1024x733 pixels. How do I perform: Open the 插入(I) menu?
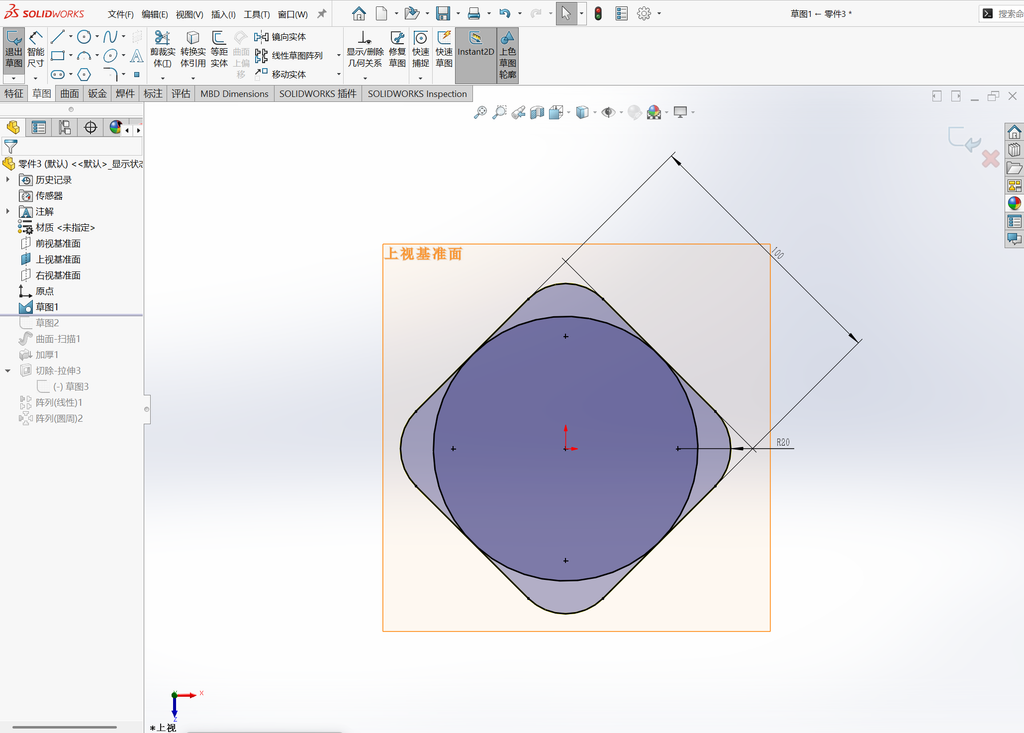click(x=223, y=14)
